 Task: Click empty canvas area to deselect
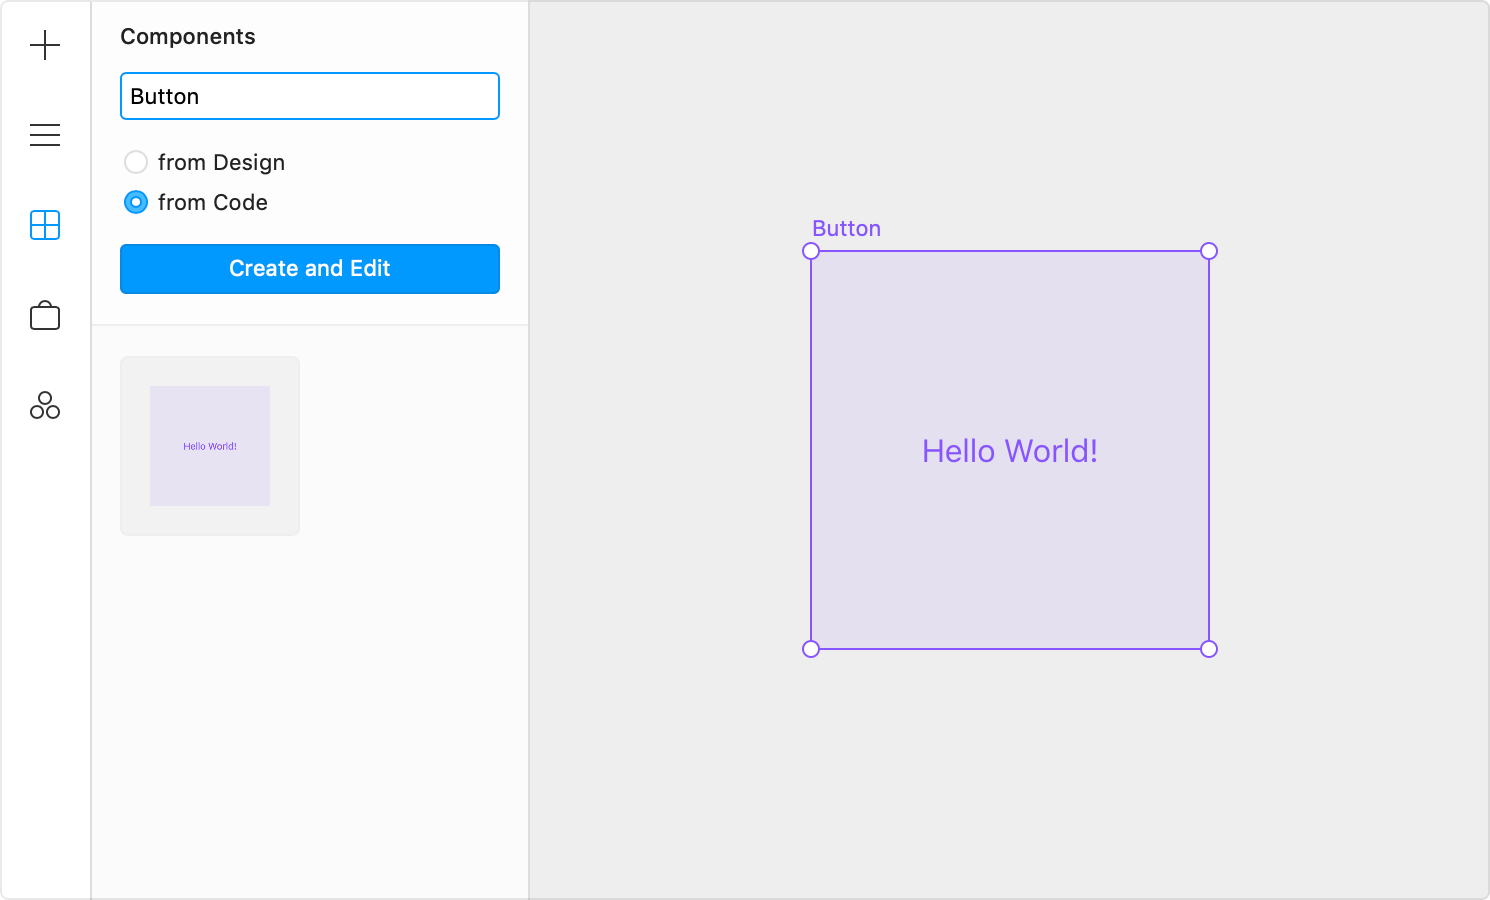click(1350, 780)
